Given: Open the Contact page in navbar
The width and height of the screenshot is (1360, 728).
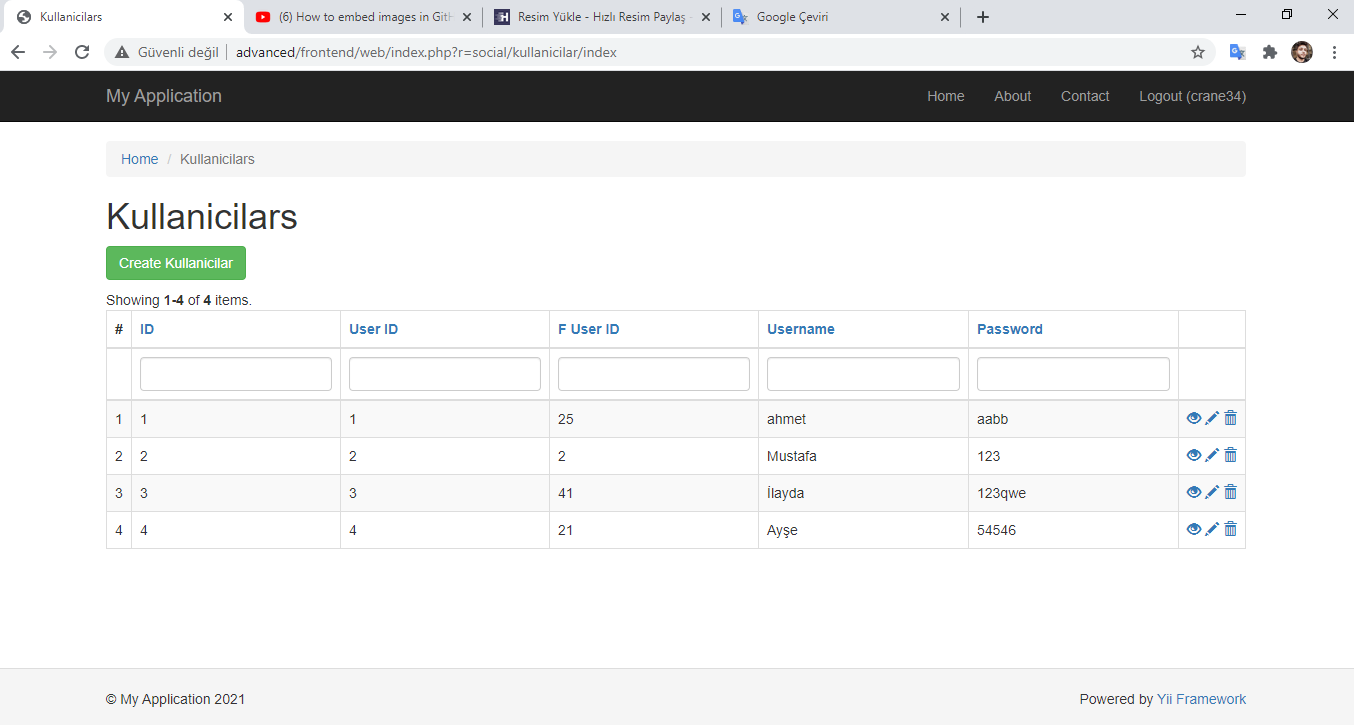Looking at the screenshot, I should point(1085,96).
